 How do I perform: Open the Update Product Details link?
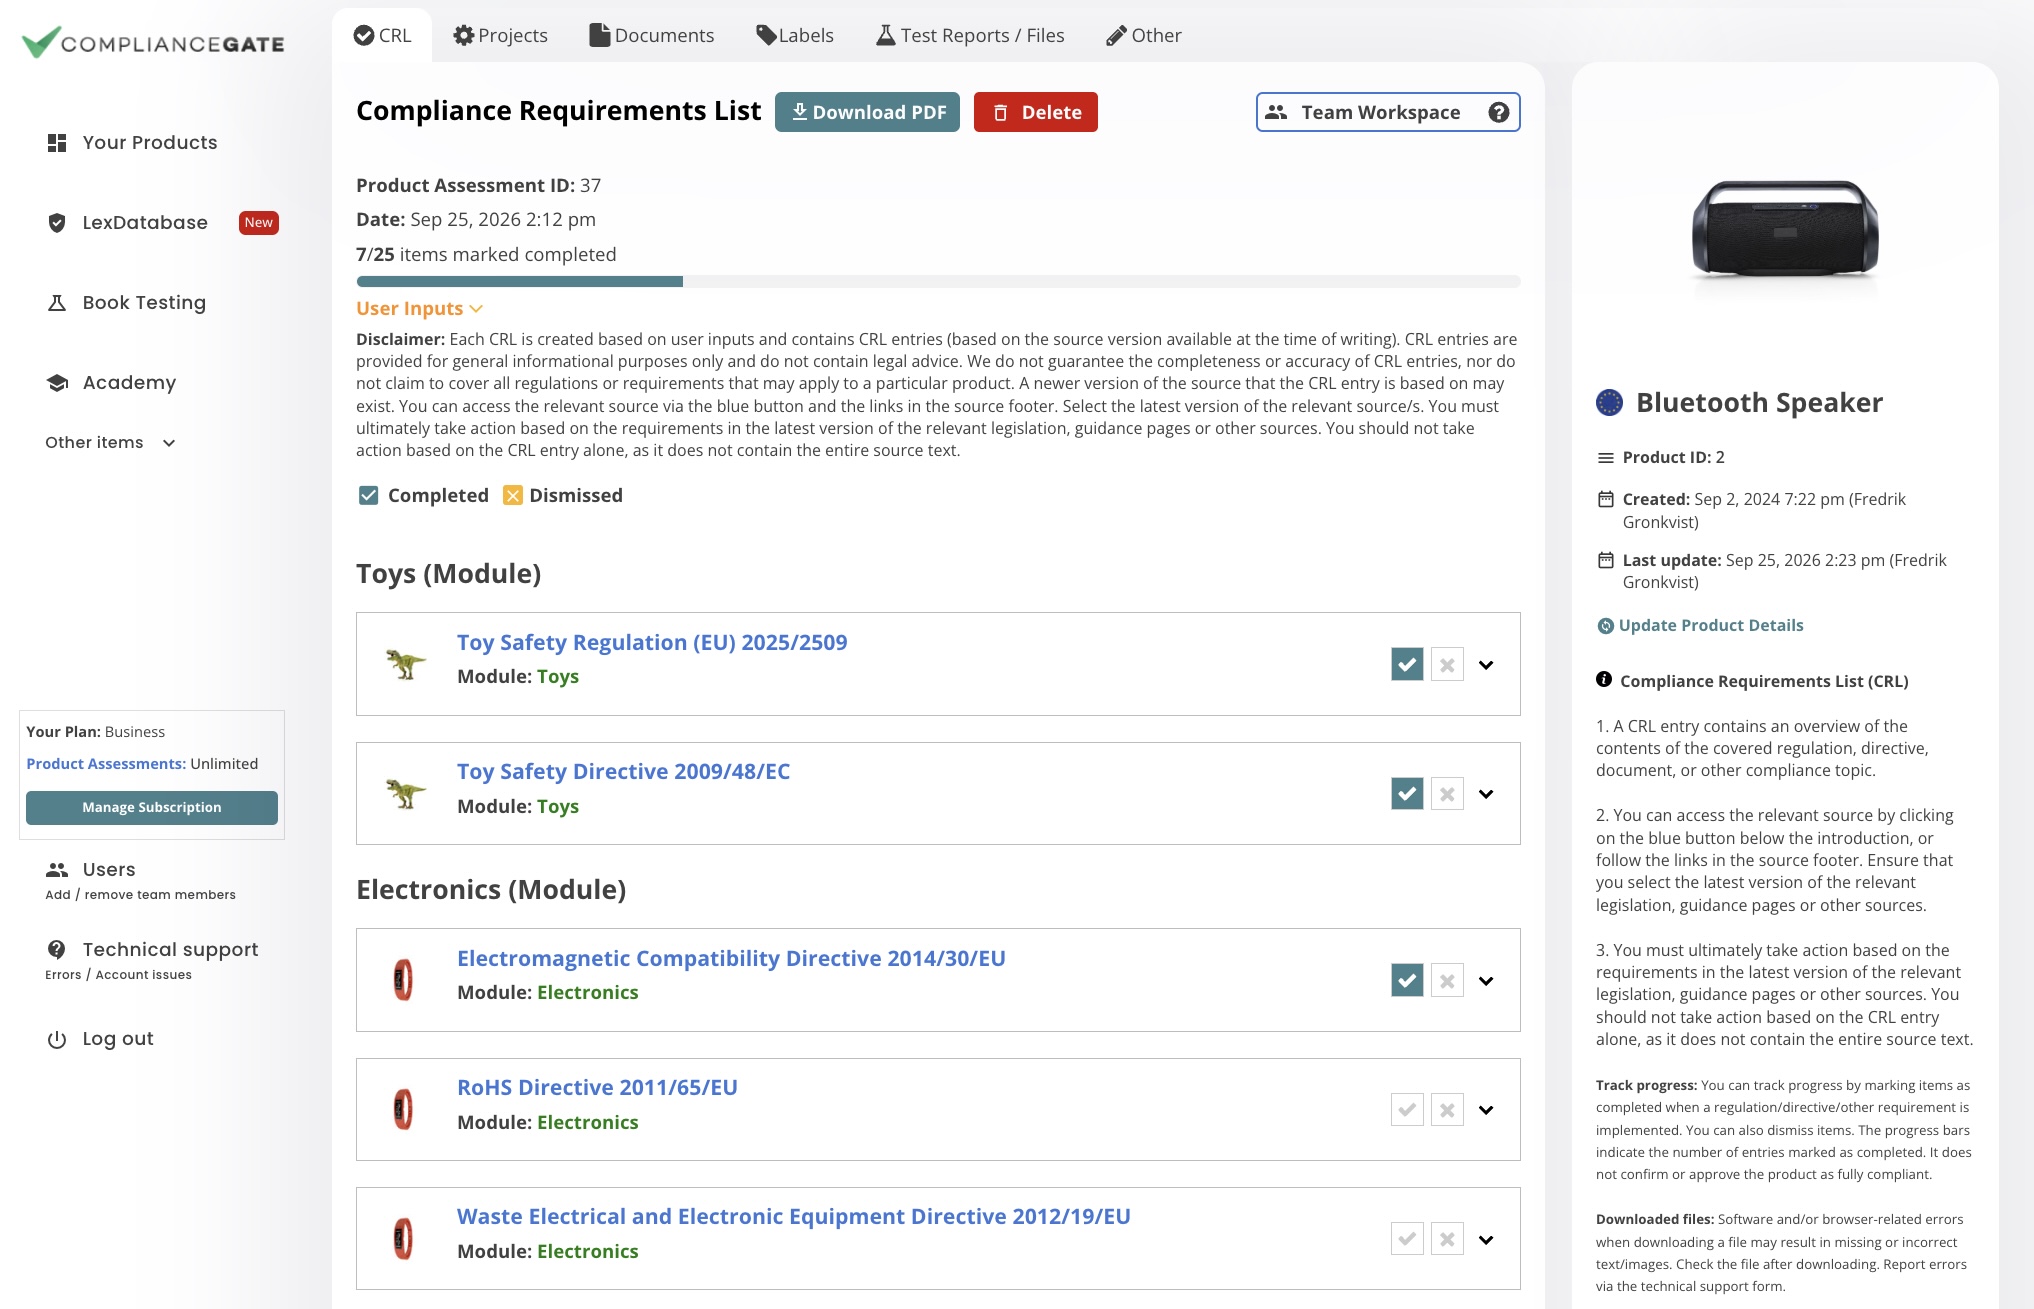pyautogui.click(x=1710, y=626)
